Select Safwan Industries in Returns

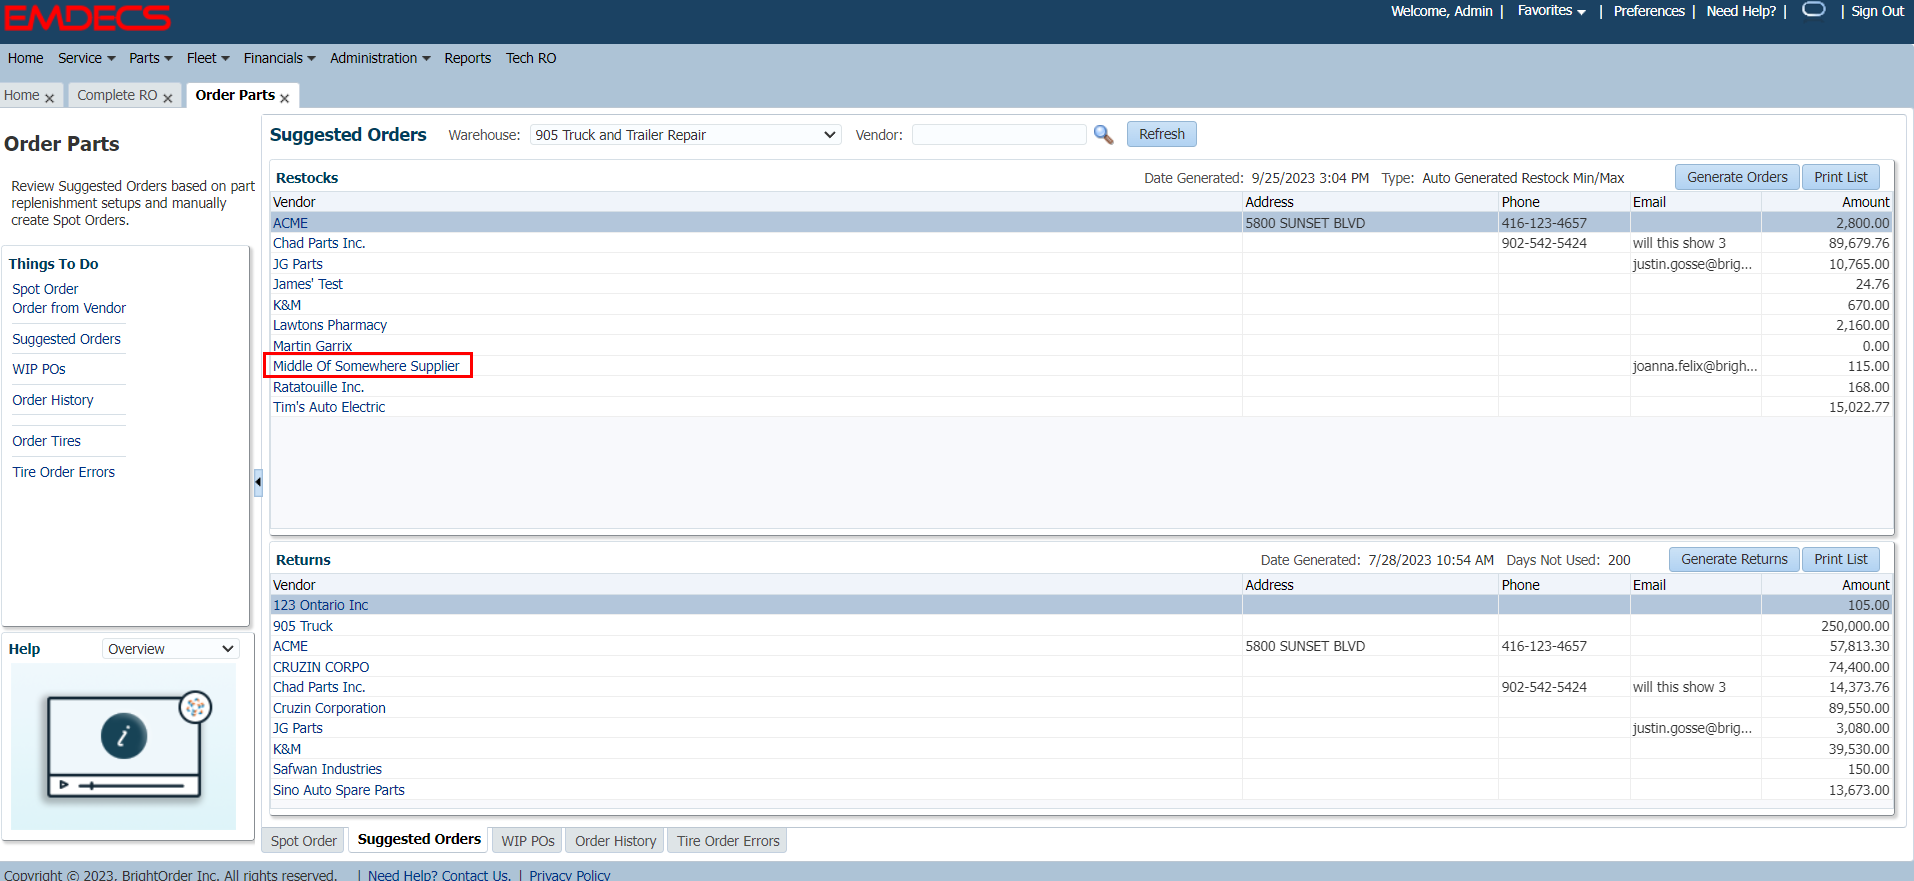(1081, 769)
